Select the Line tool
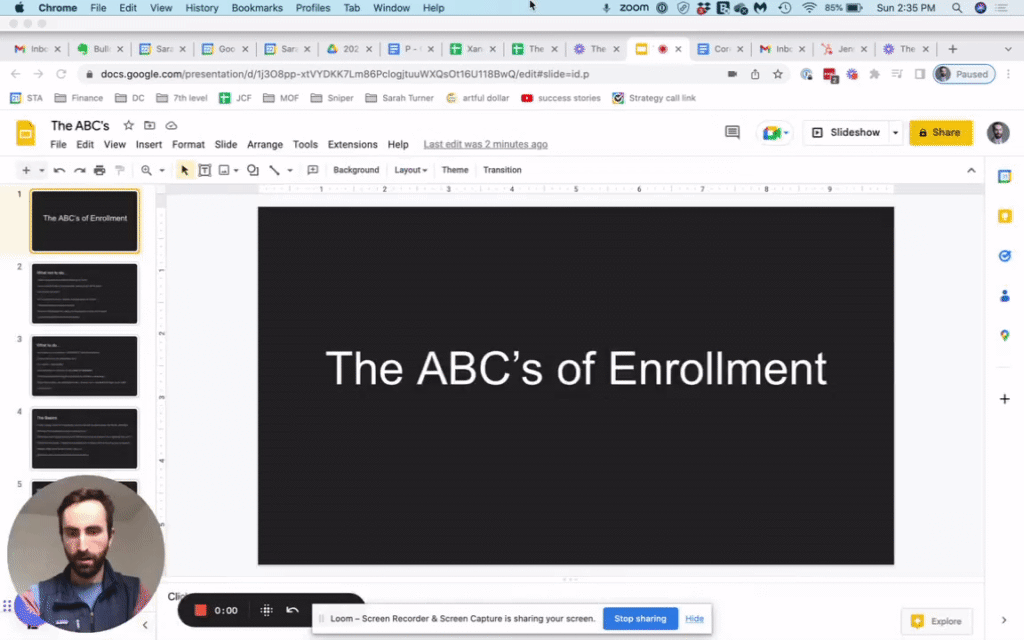The width and height of the screenshot is (1024, 640). pyautogui.click(x=274, y=170)
